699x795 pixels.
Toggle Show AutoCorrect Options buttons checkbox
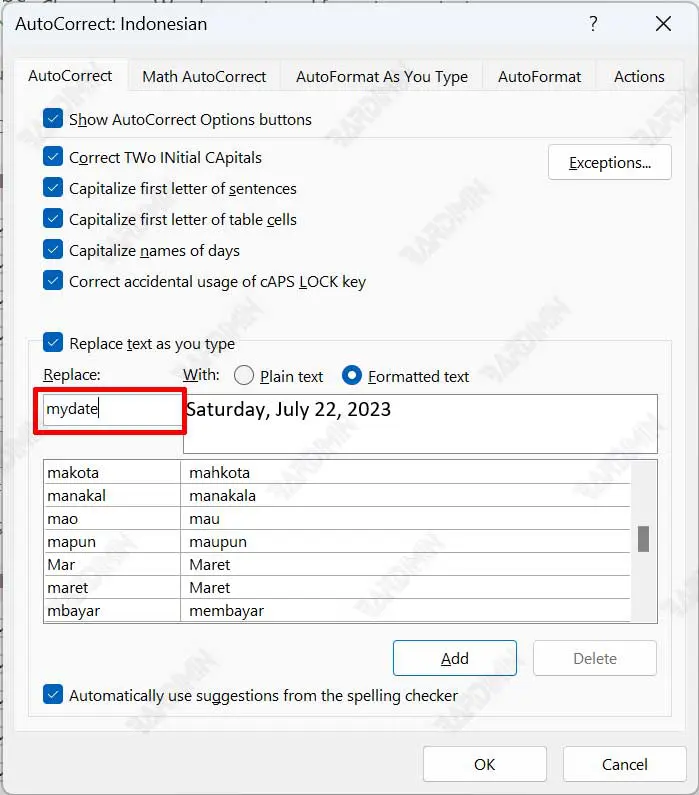[53, 119]
